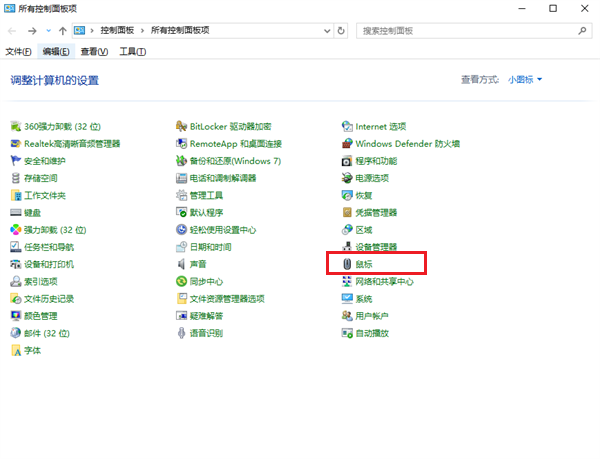Open the 存储空间 icon
Screen dimensions: 600x459
pyautogui.click(x=15, y=178)
